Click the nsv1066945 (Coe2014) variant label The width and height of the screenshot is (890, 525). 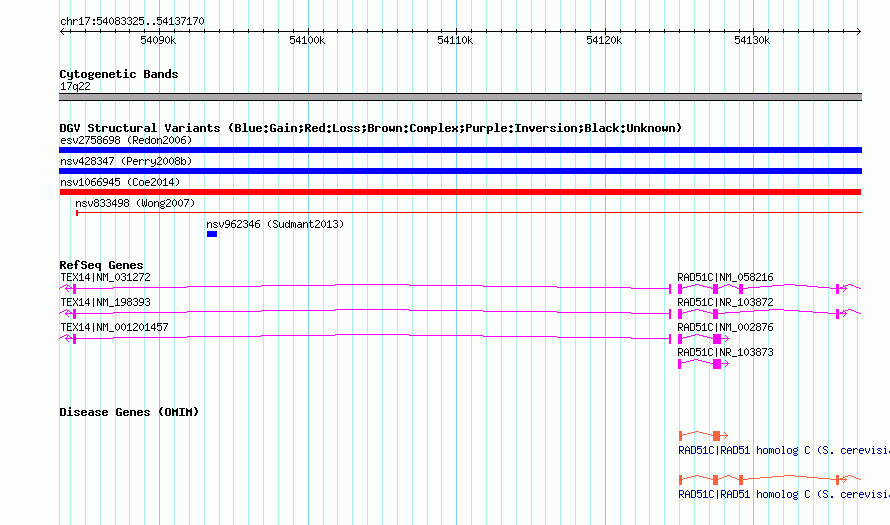pos(120,182)
